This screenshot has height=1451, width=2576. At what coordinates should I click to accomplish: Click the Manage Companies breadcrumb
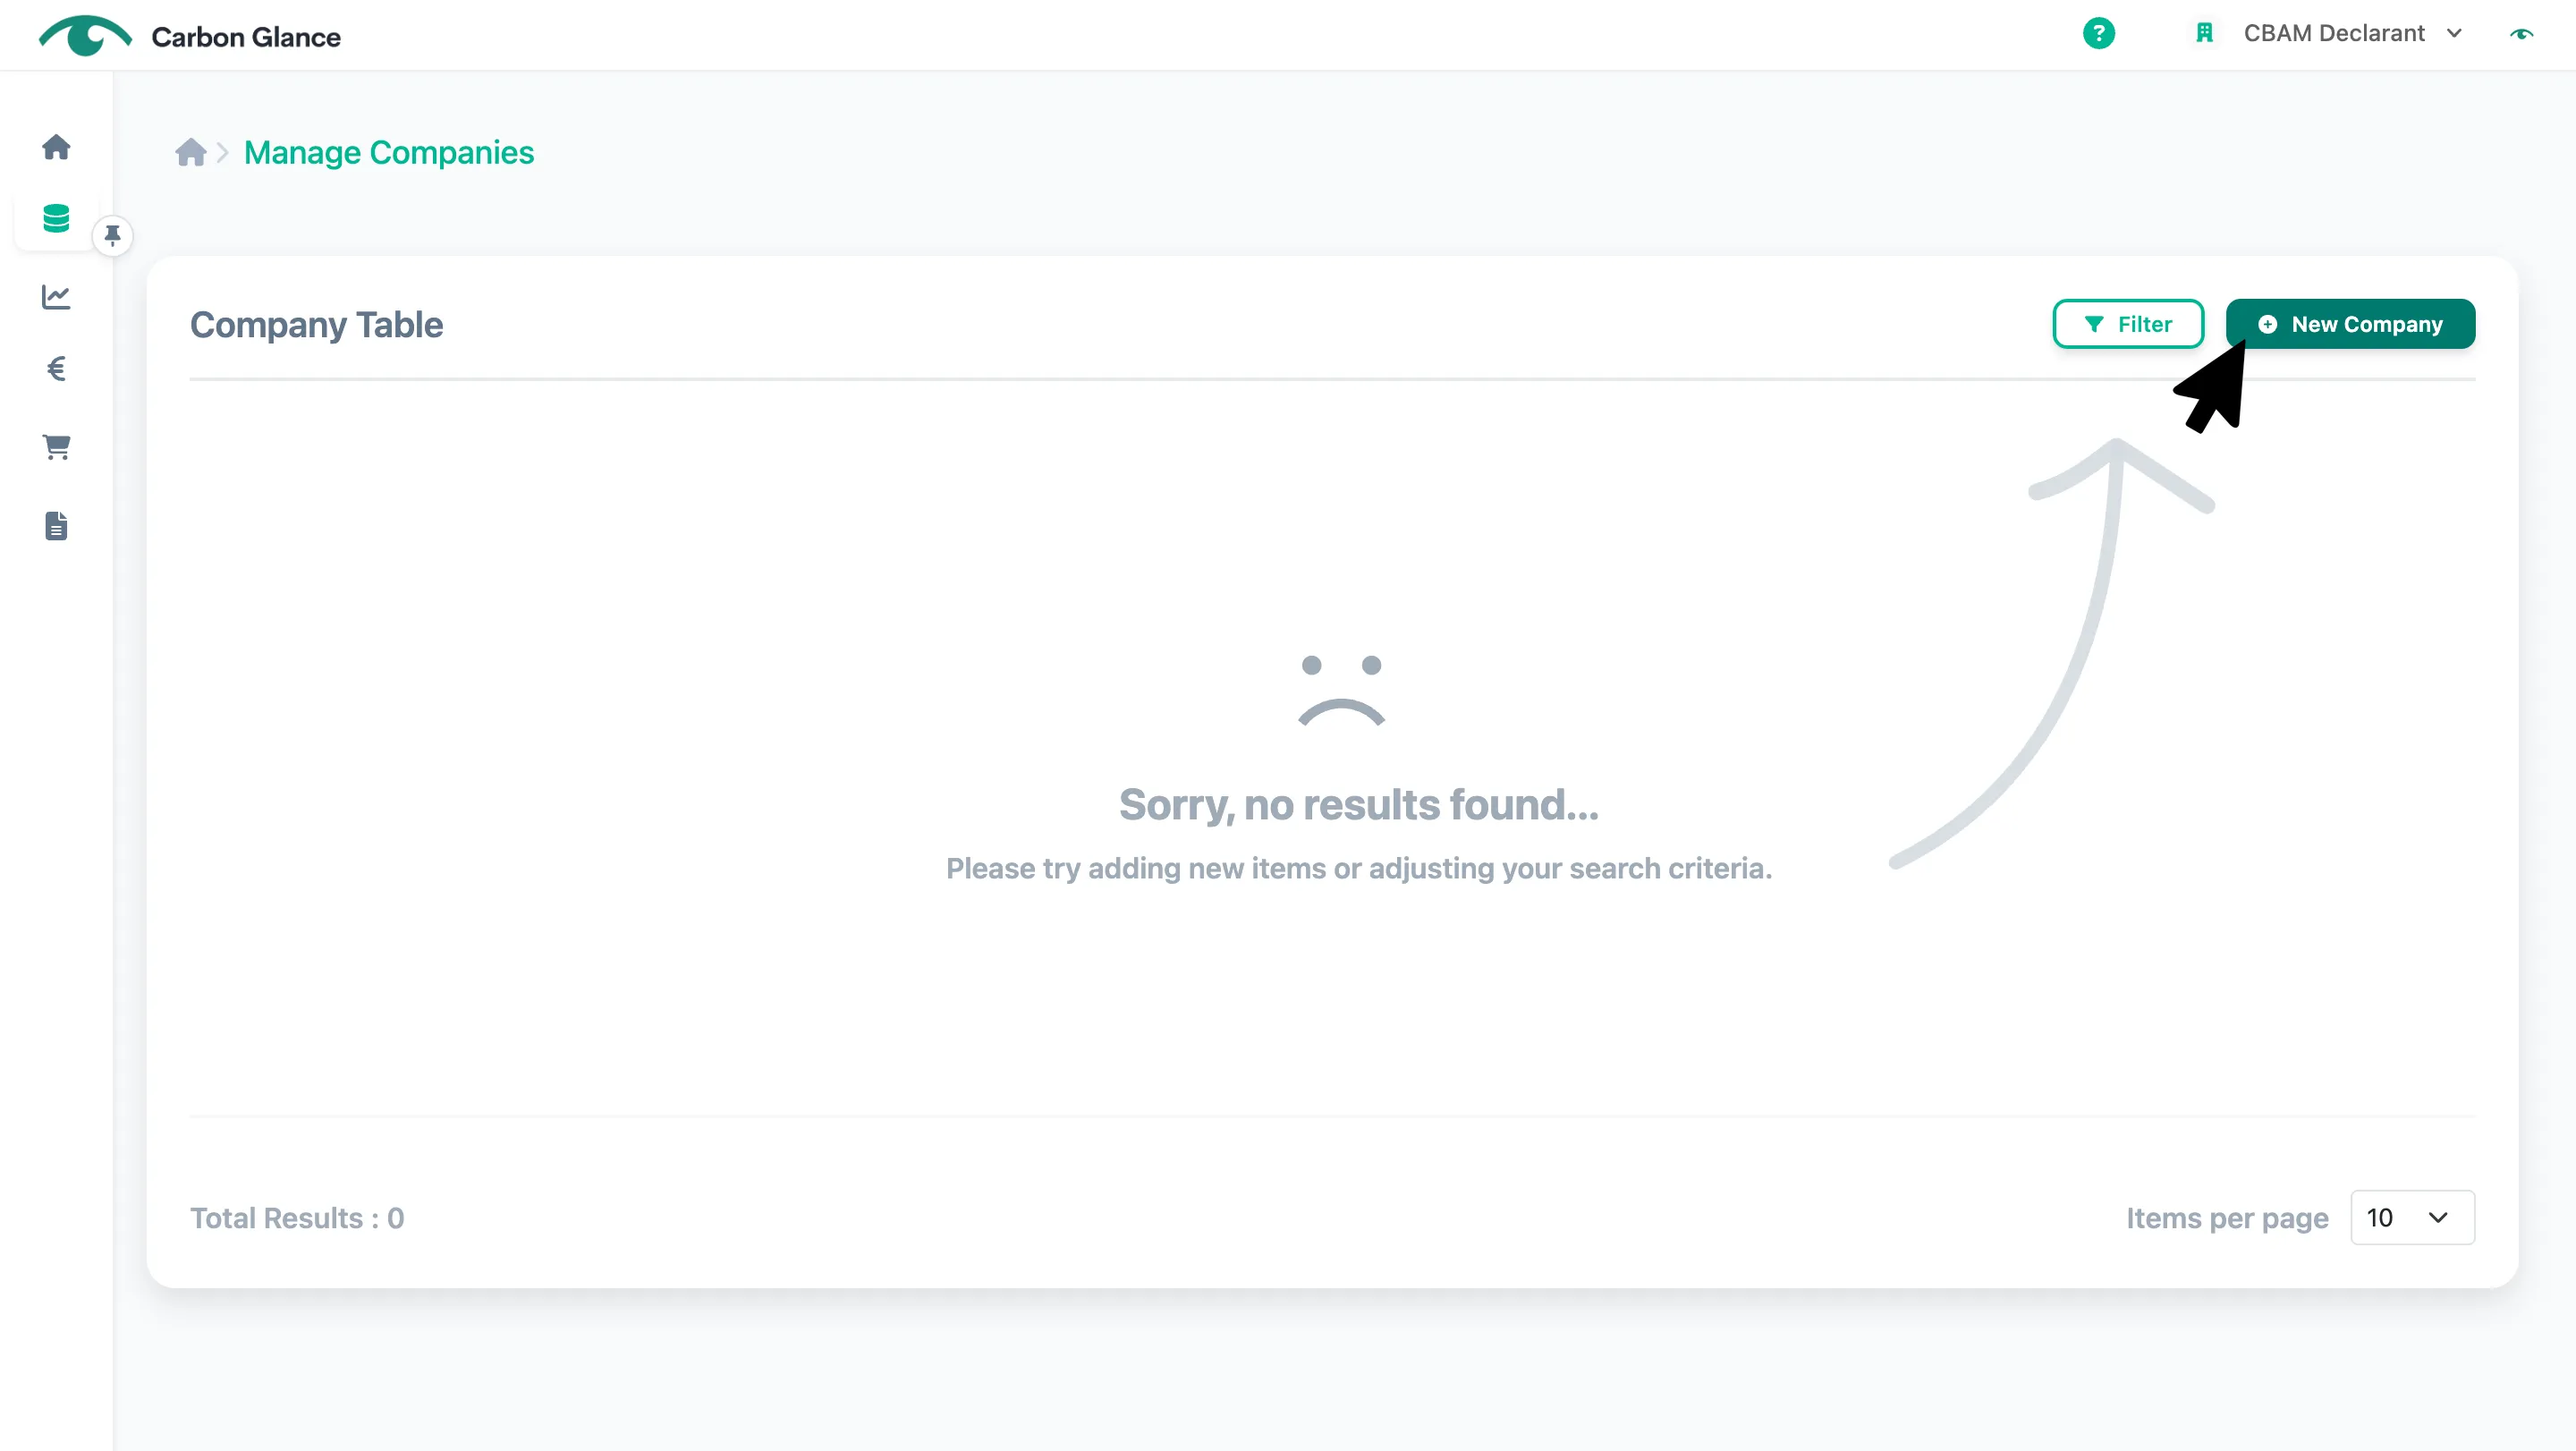[x=389, y=152]
